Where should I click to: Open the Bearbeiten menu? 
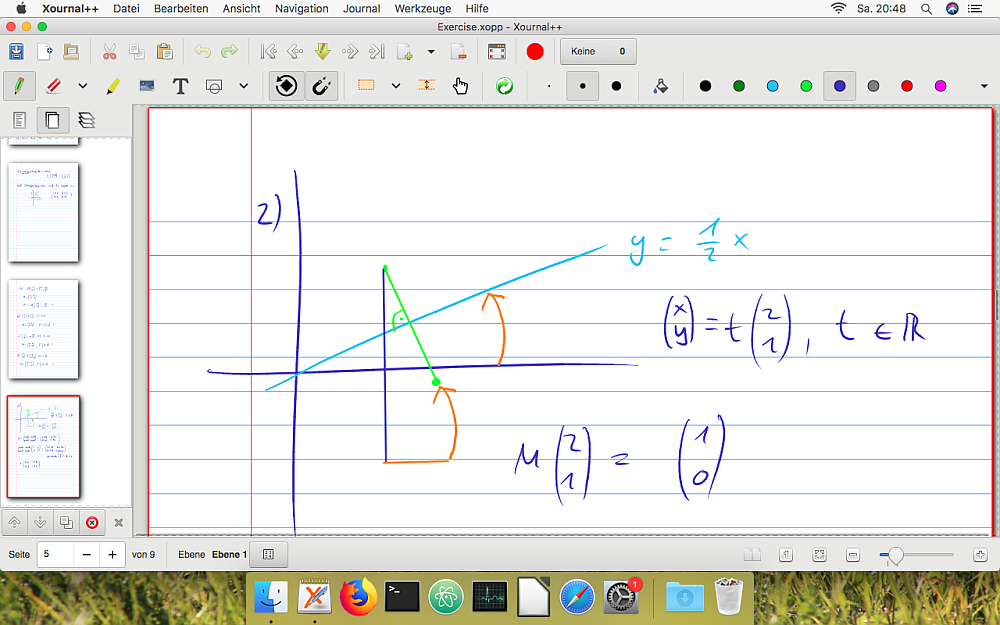click(181, 8)
